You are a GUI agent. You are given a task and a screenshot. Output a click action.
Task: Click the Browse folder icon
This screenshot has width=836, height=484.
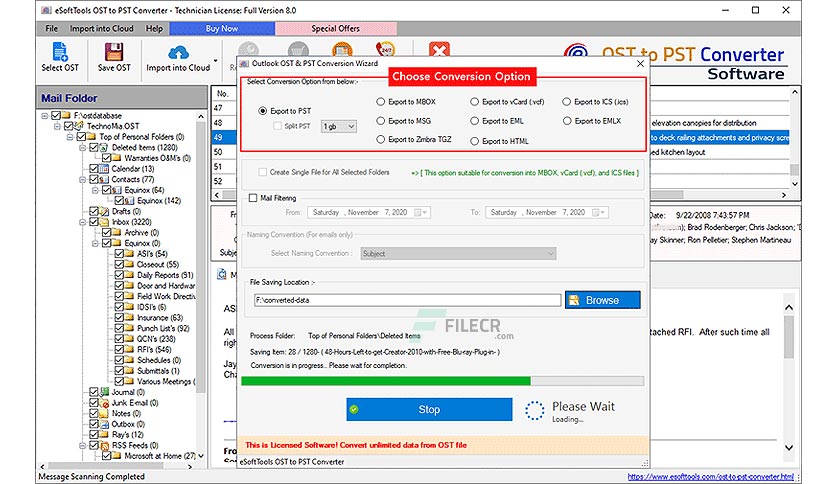(x=574, y=300)
